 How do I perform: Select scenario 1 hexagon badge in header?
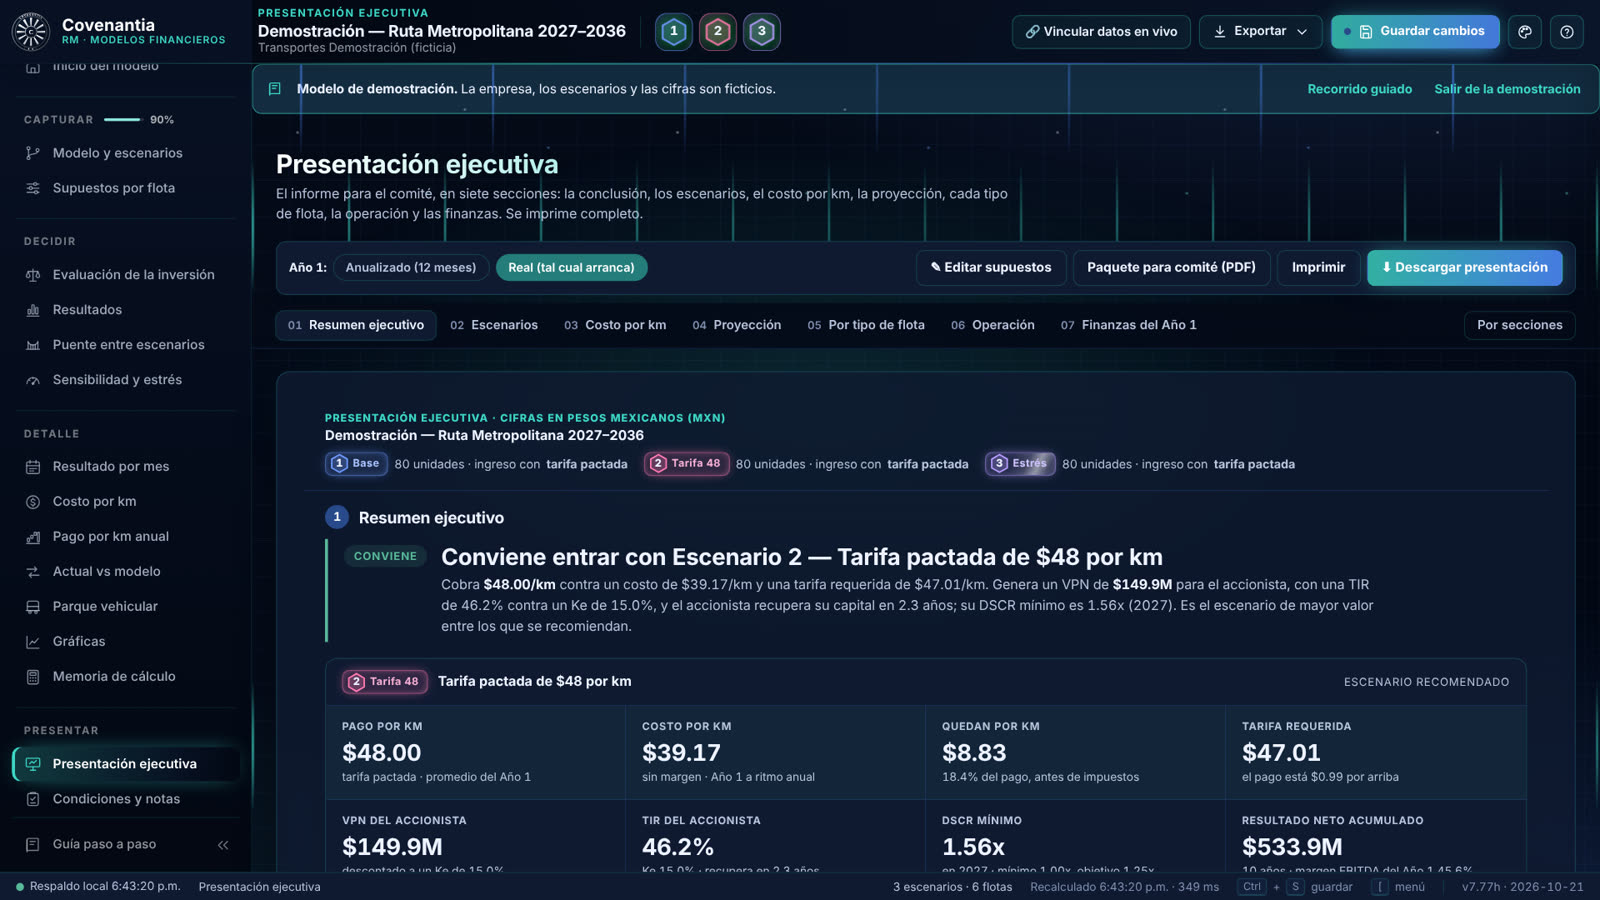click(x=674, y=32)
